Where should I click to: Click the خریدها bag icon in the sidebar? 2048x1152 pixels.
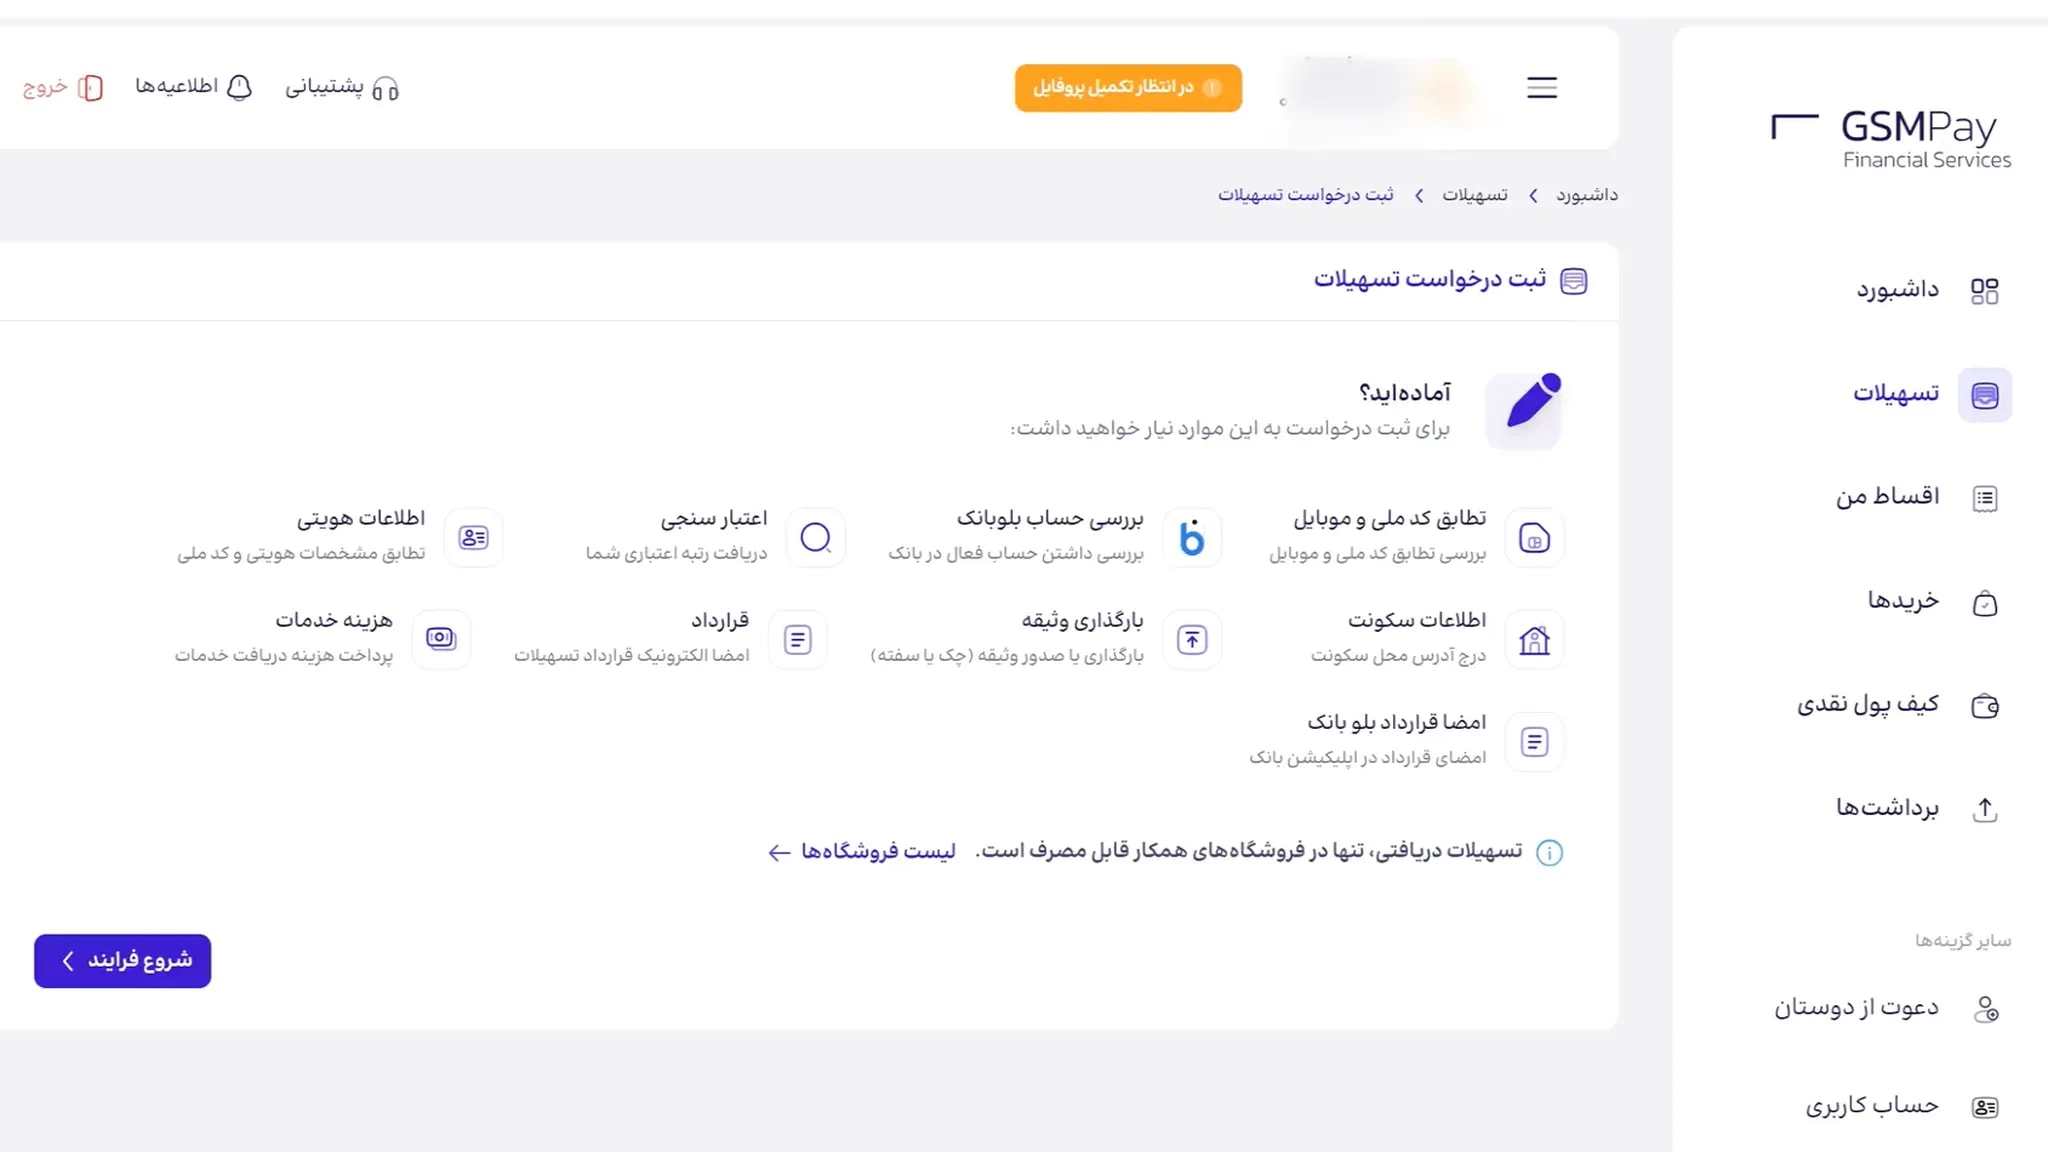pos(1986,602)
